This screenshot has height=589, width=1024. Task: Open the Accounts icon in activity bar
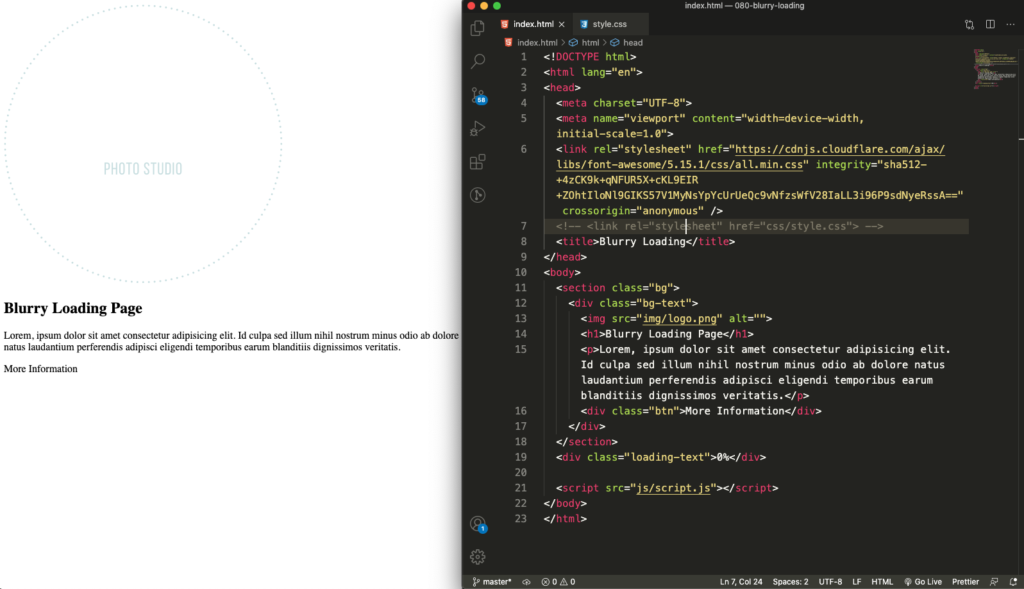[x=478, y=524]
